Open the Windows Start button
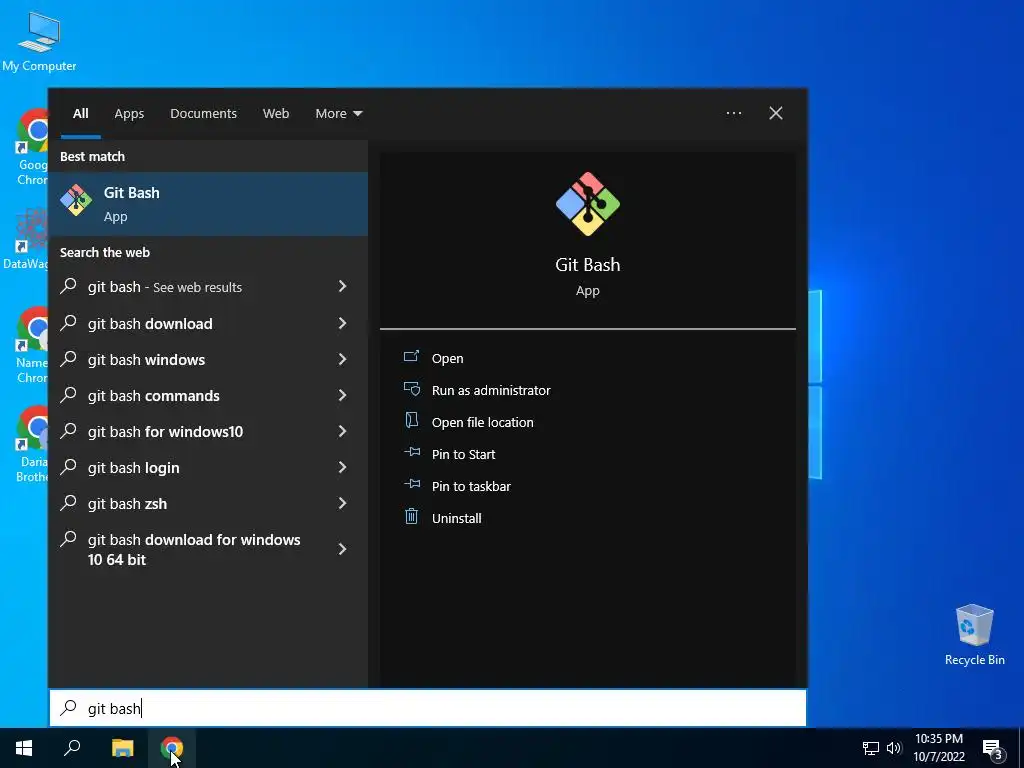The image size is (1024, 768). click(x=24, y=748)
